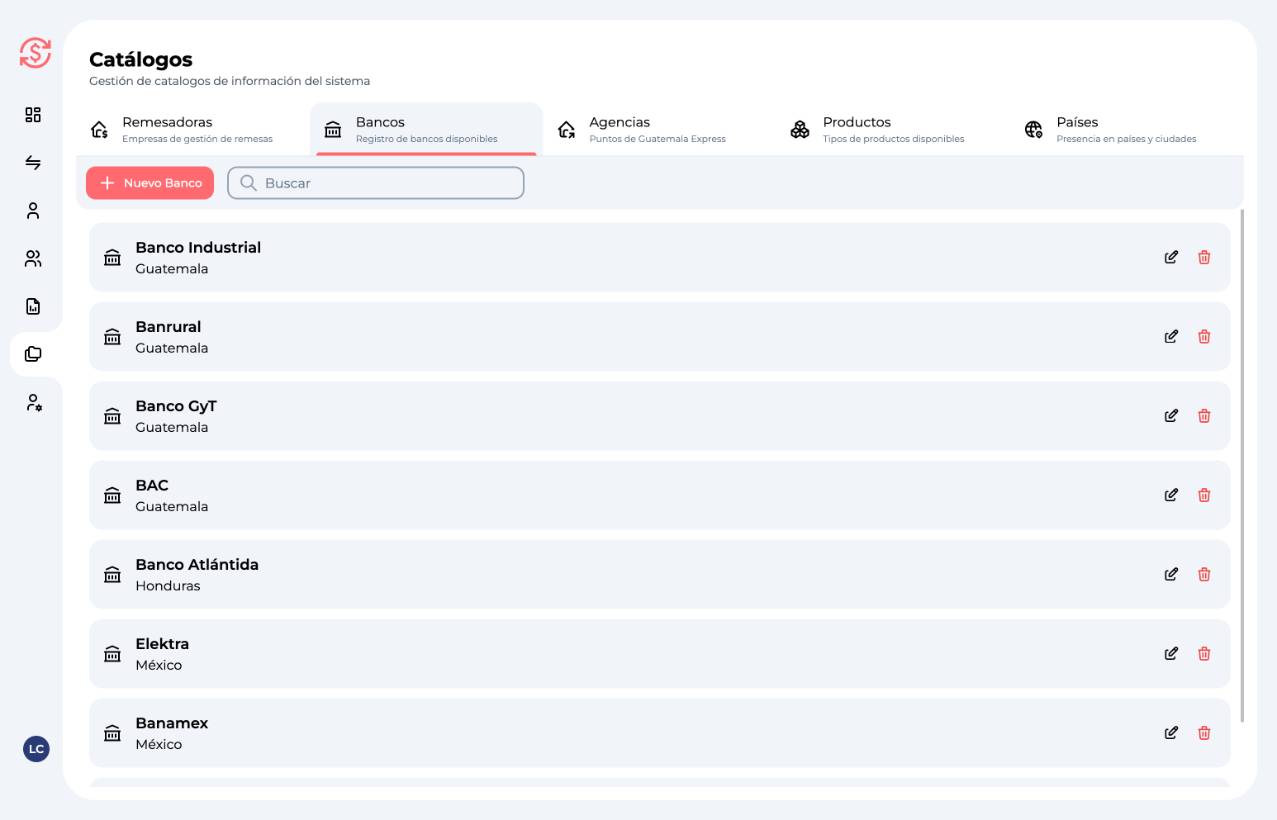Edit the Banco Industrial entry
This screenshot has width=1277, height=820.
(x=1171, y=257)
